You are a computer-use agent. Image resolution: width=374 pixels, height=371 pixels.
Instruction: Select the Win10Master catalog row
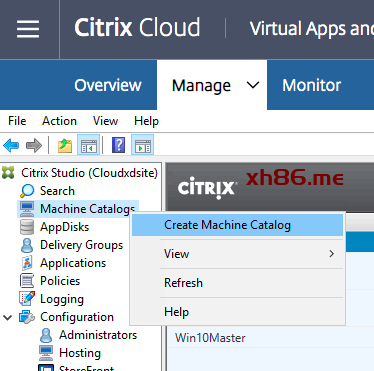pyautogui.click(x=270, y=338)
